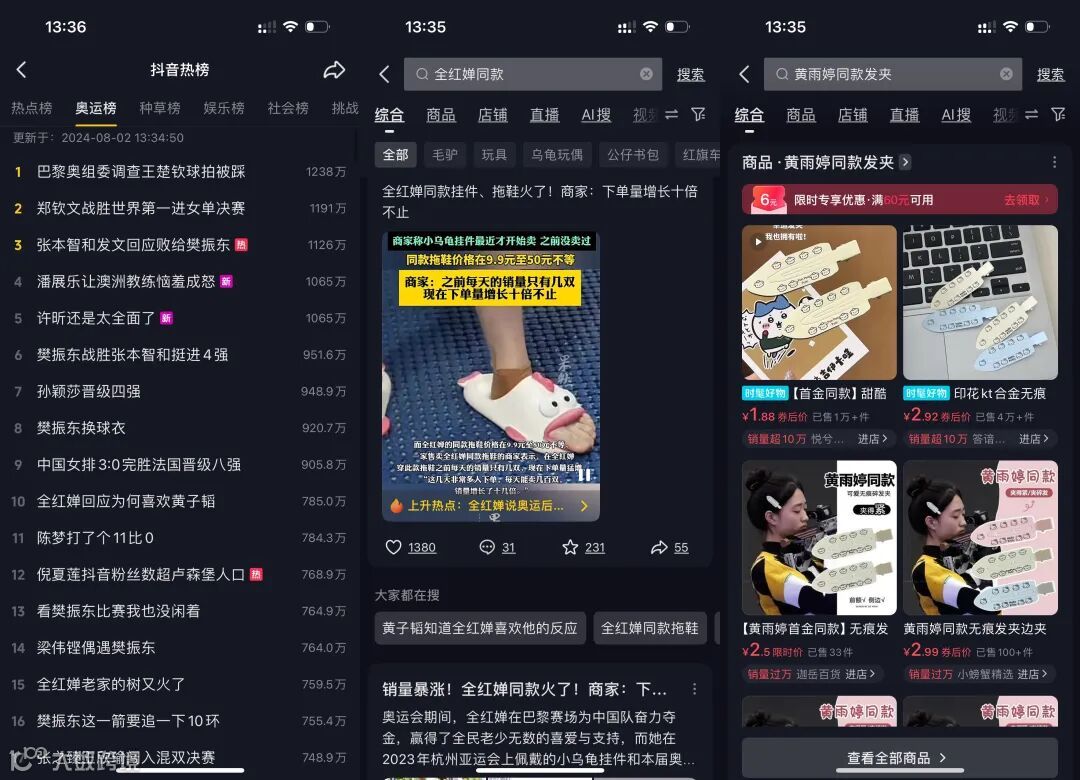Clear the 黄雨婷同款发夹 search text
1080x780 pixels.
pyautogui.click(x=1006, y=74)
